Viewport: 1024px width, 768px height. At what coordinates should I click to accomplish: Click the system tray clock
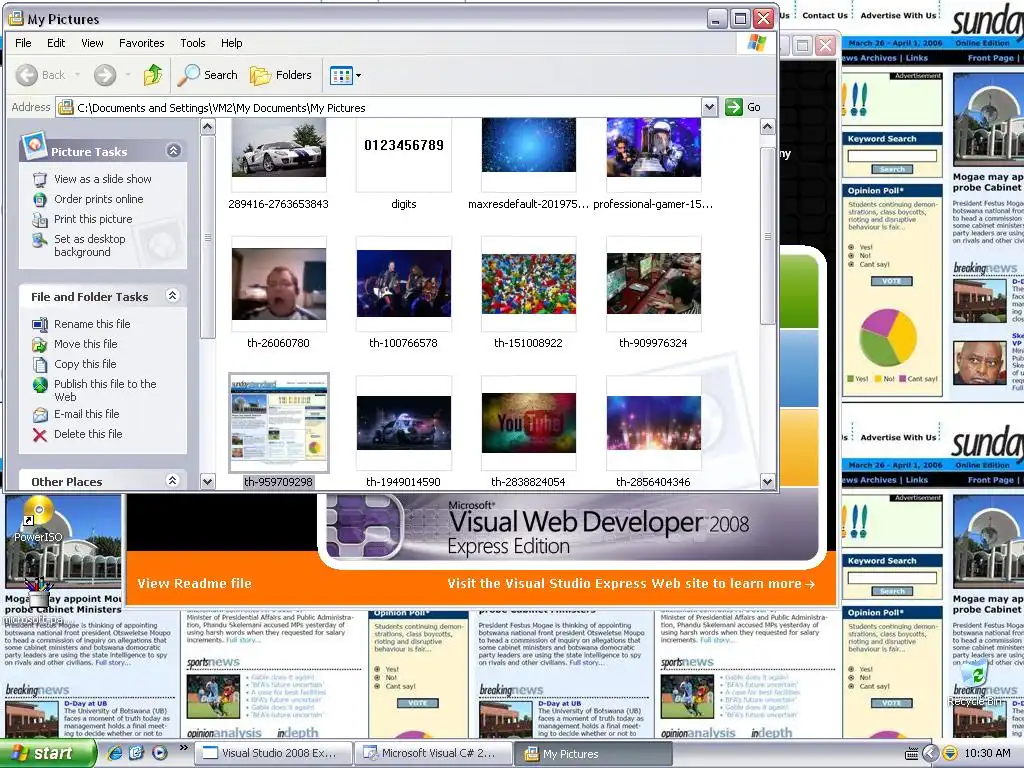point(987,754)
